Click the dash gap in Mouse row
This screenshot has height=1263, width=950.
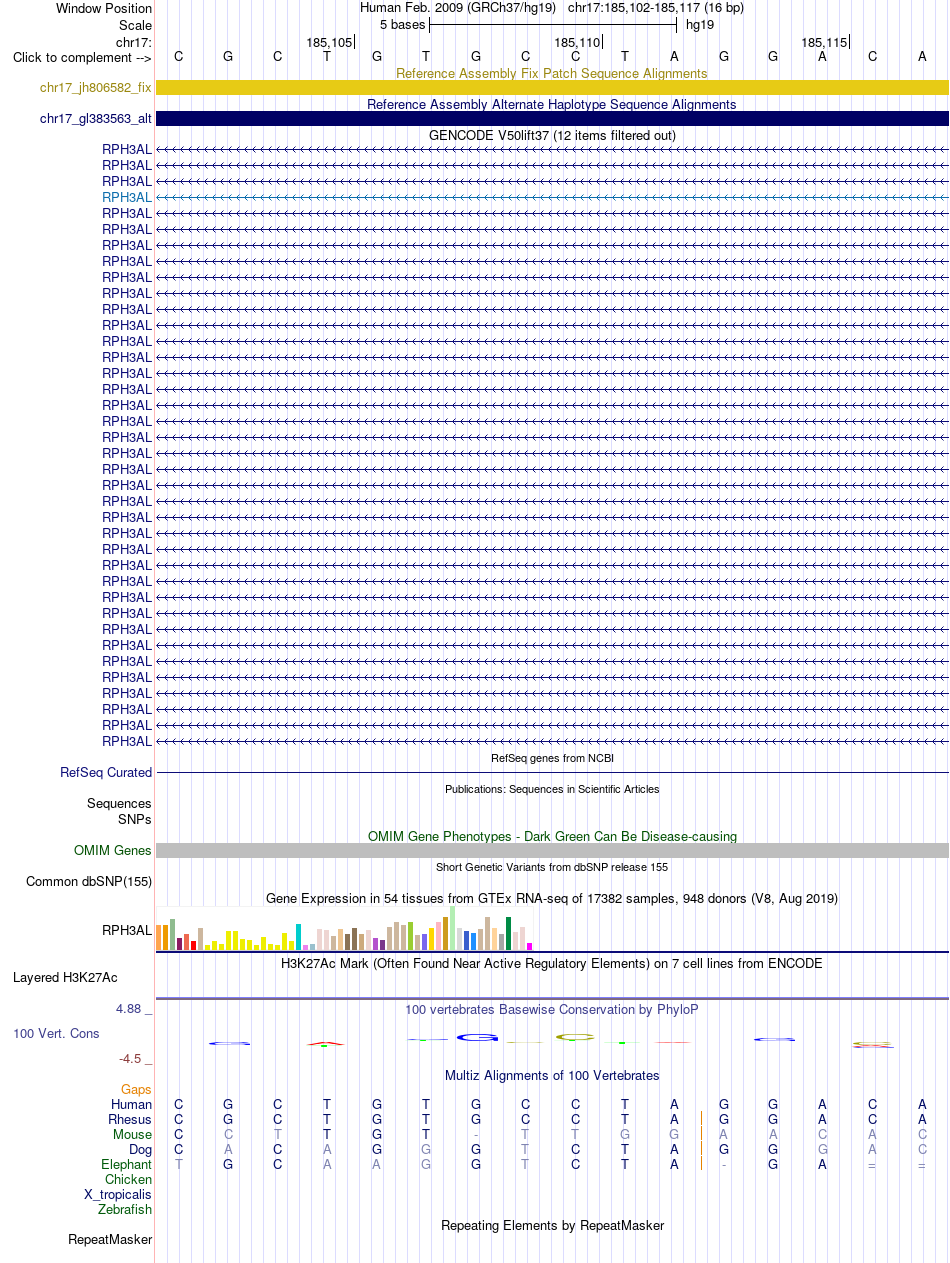(x=476, y=1135)
